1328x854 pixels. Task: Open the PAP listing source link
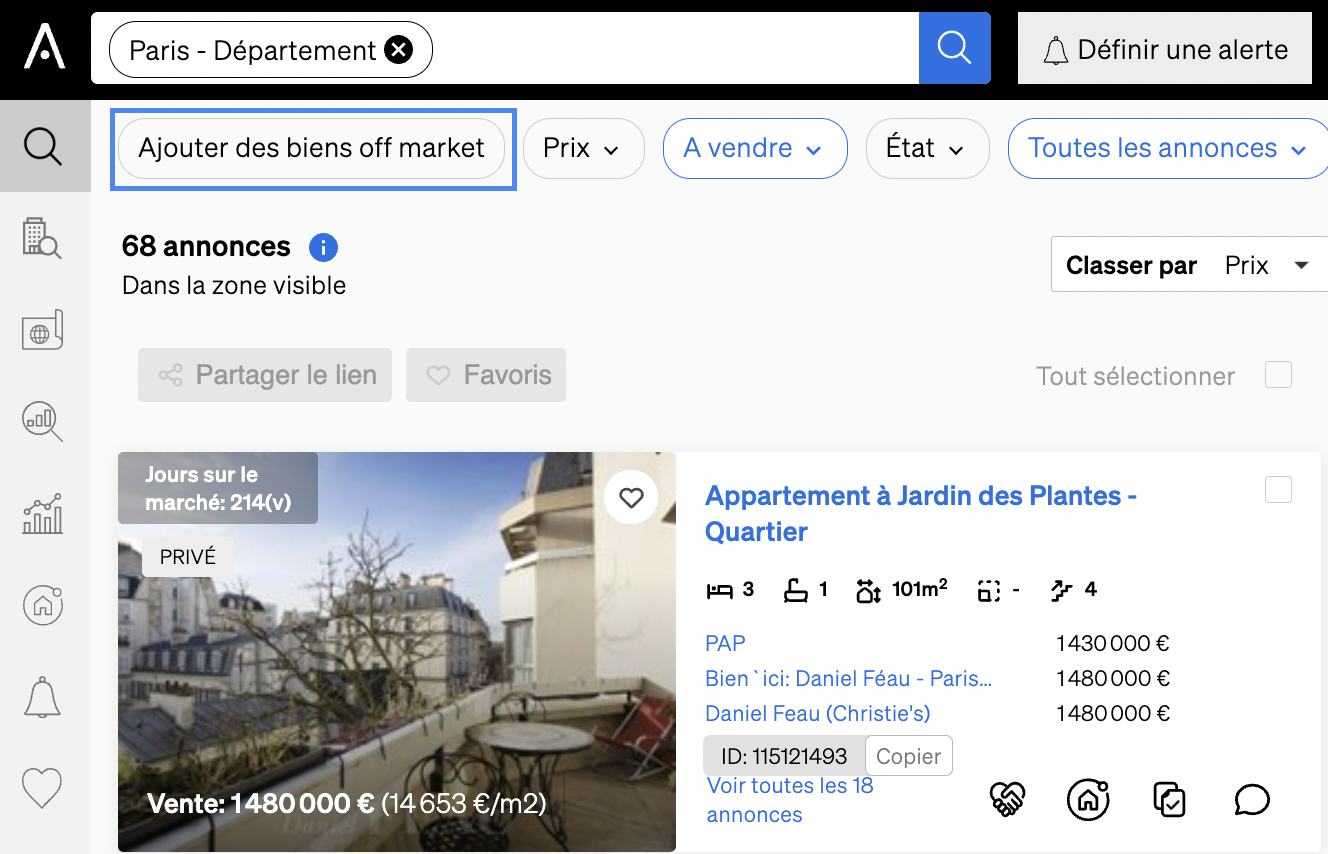[x=725, y=643]
